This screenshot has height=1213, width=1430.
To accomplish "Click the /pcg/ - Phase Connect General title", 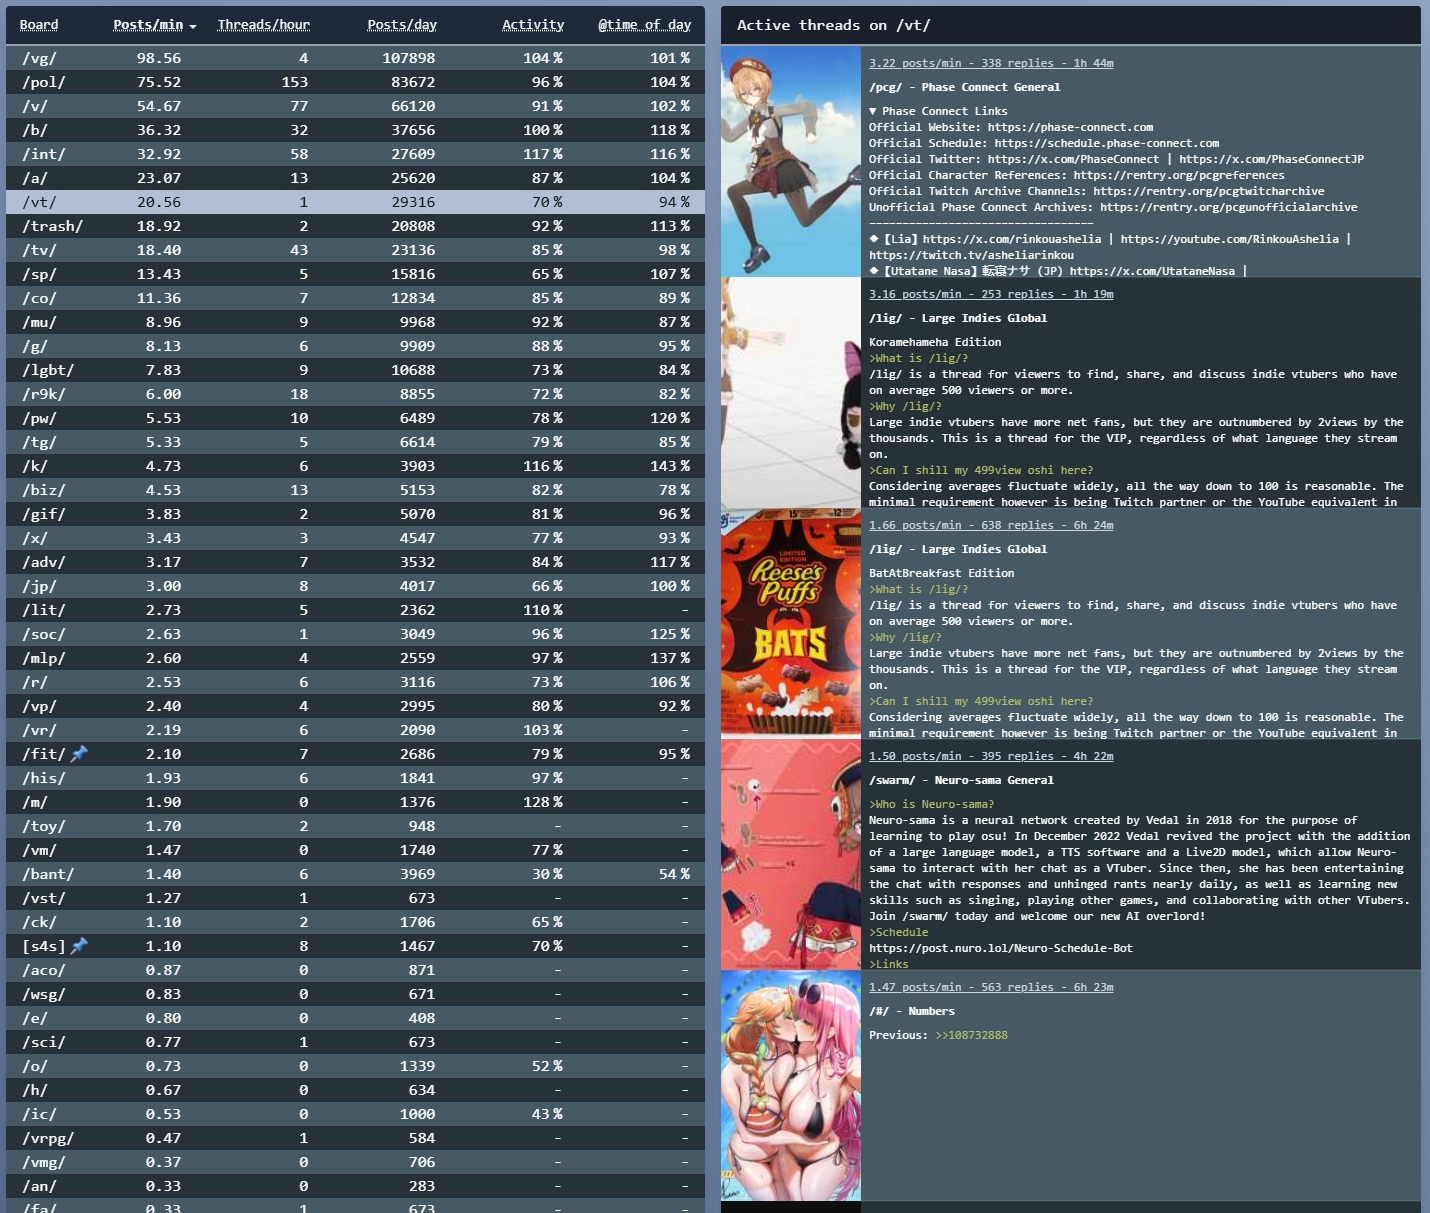I will [964, 87].
